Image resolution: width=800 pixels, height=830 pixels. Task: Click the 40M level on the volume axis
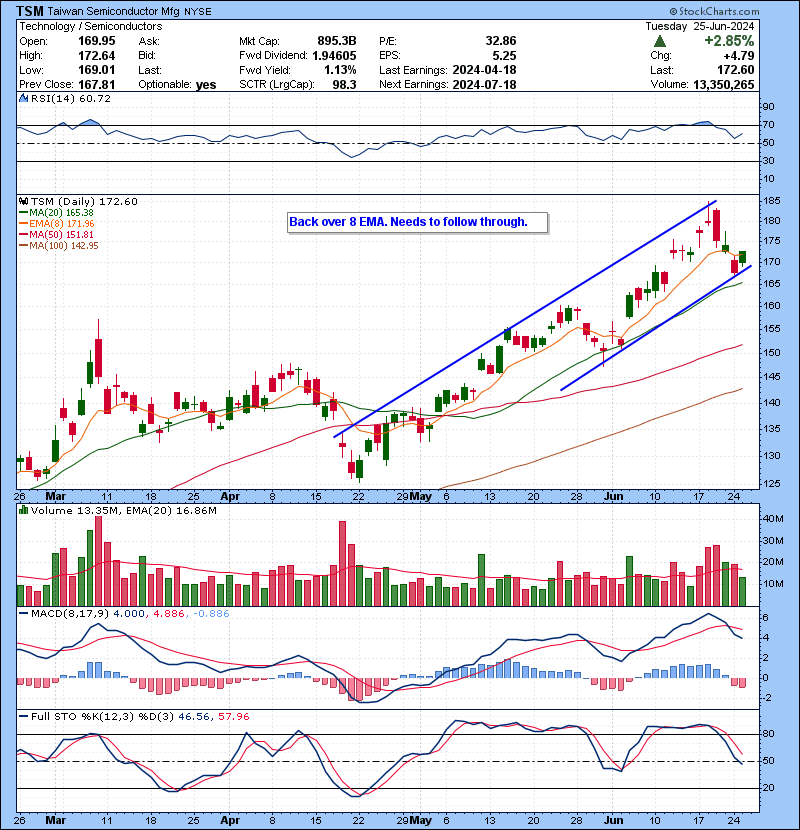click(x=773, y=519)
